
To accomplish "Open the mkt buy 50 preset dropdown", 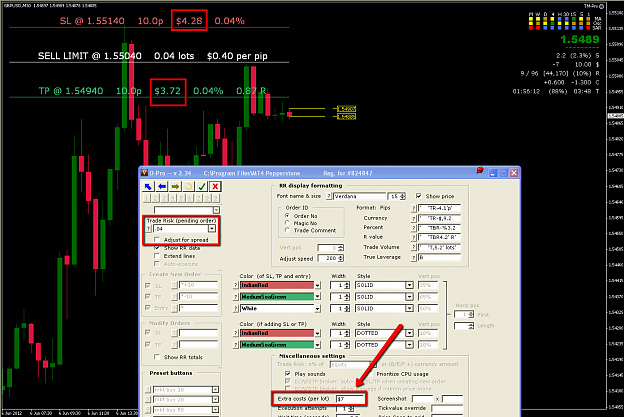I will [215, 410].
